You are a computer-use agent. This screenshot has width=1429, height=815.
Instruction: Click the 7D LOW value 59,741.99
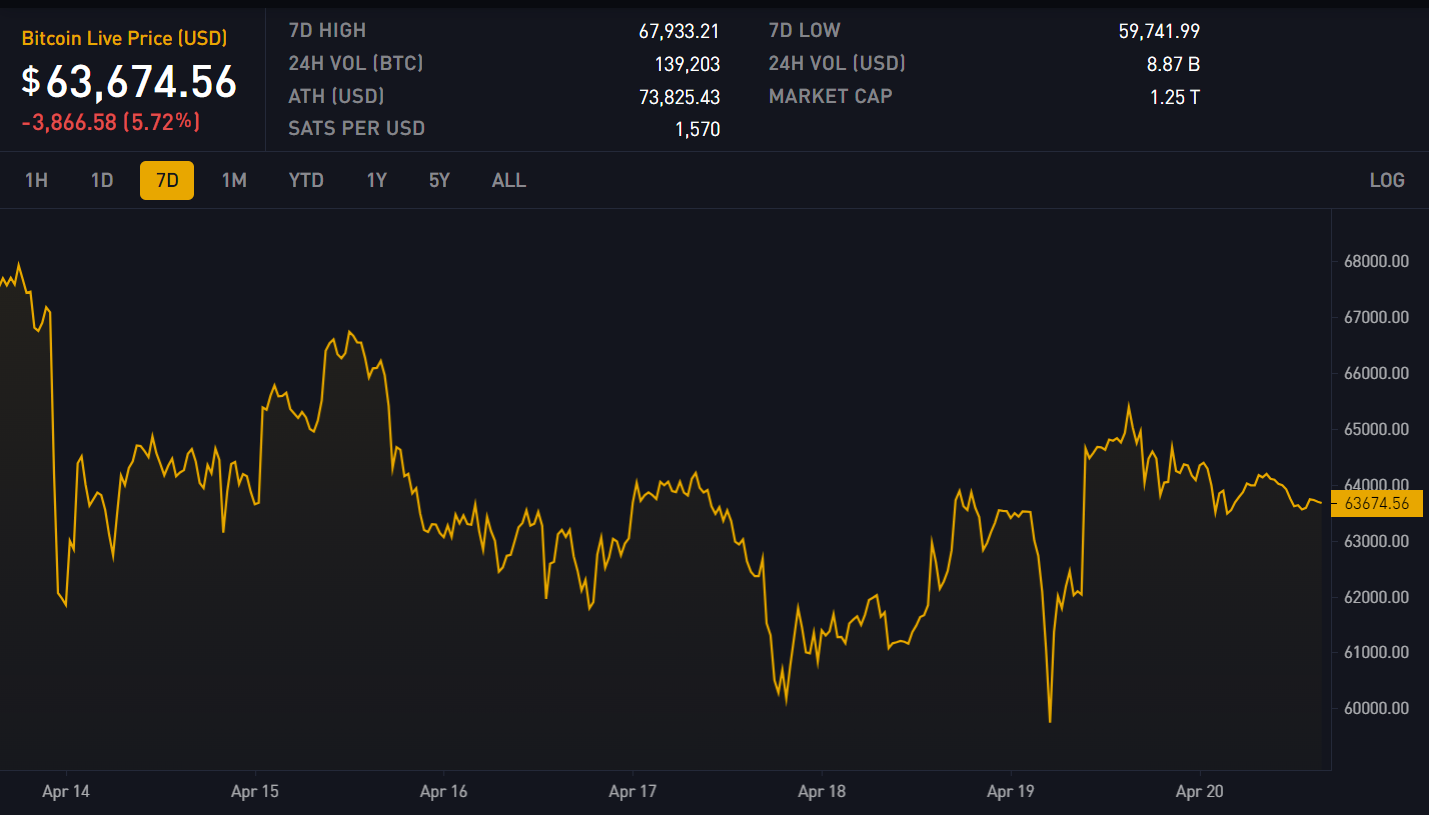click(1159, 31)
